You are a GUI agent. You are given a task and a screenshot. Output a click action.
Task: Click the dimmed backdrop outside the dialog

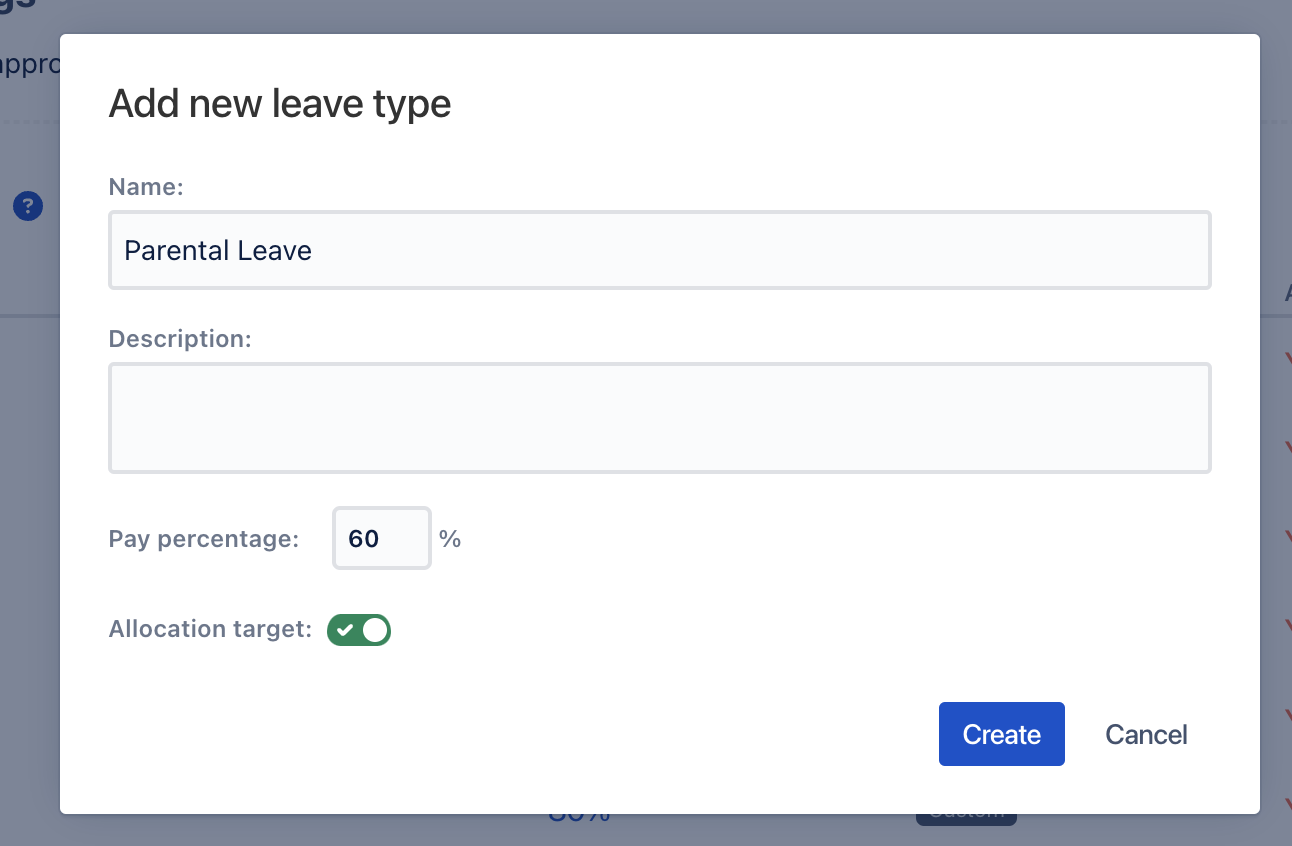(x=30, y=500)
